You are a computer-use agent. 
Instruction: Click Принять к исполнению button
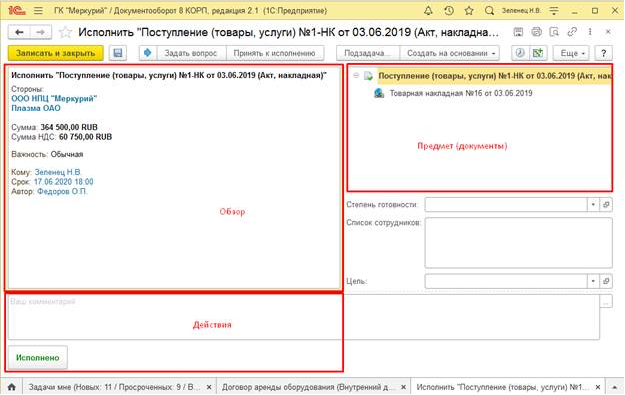[275, 53]
